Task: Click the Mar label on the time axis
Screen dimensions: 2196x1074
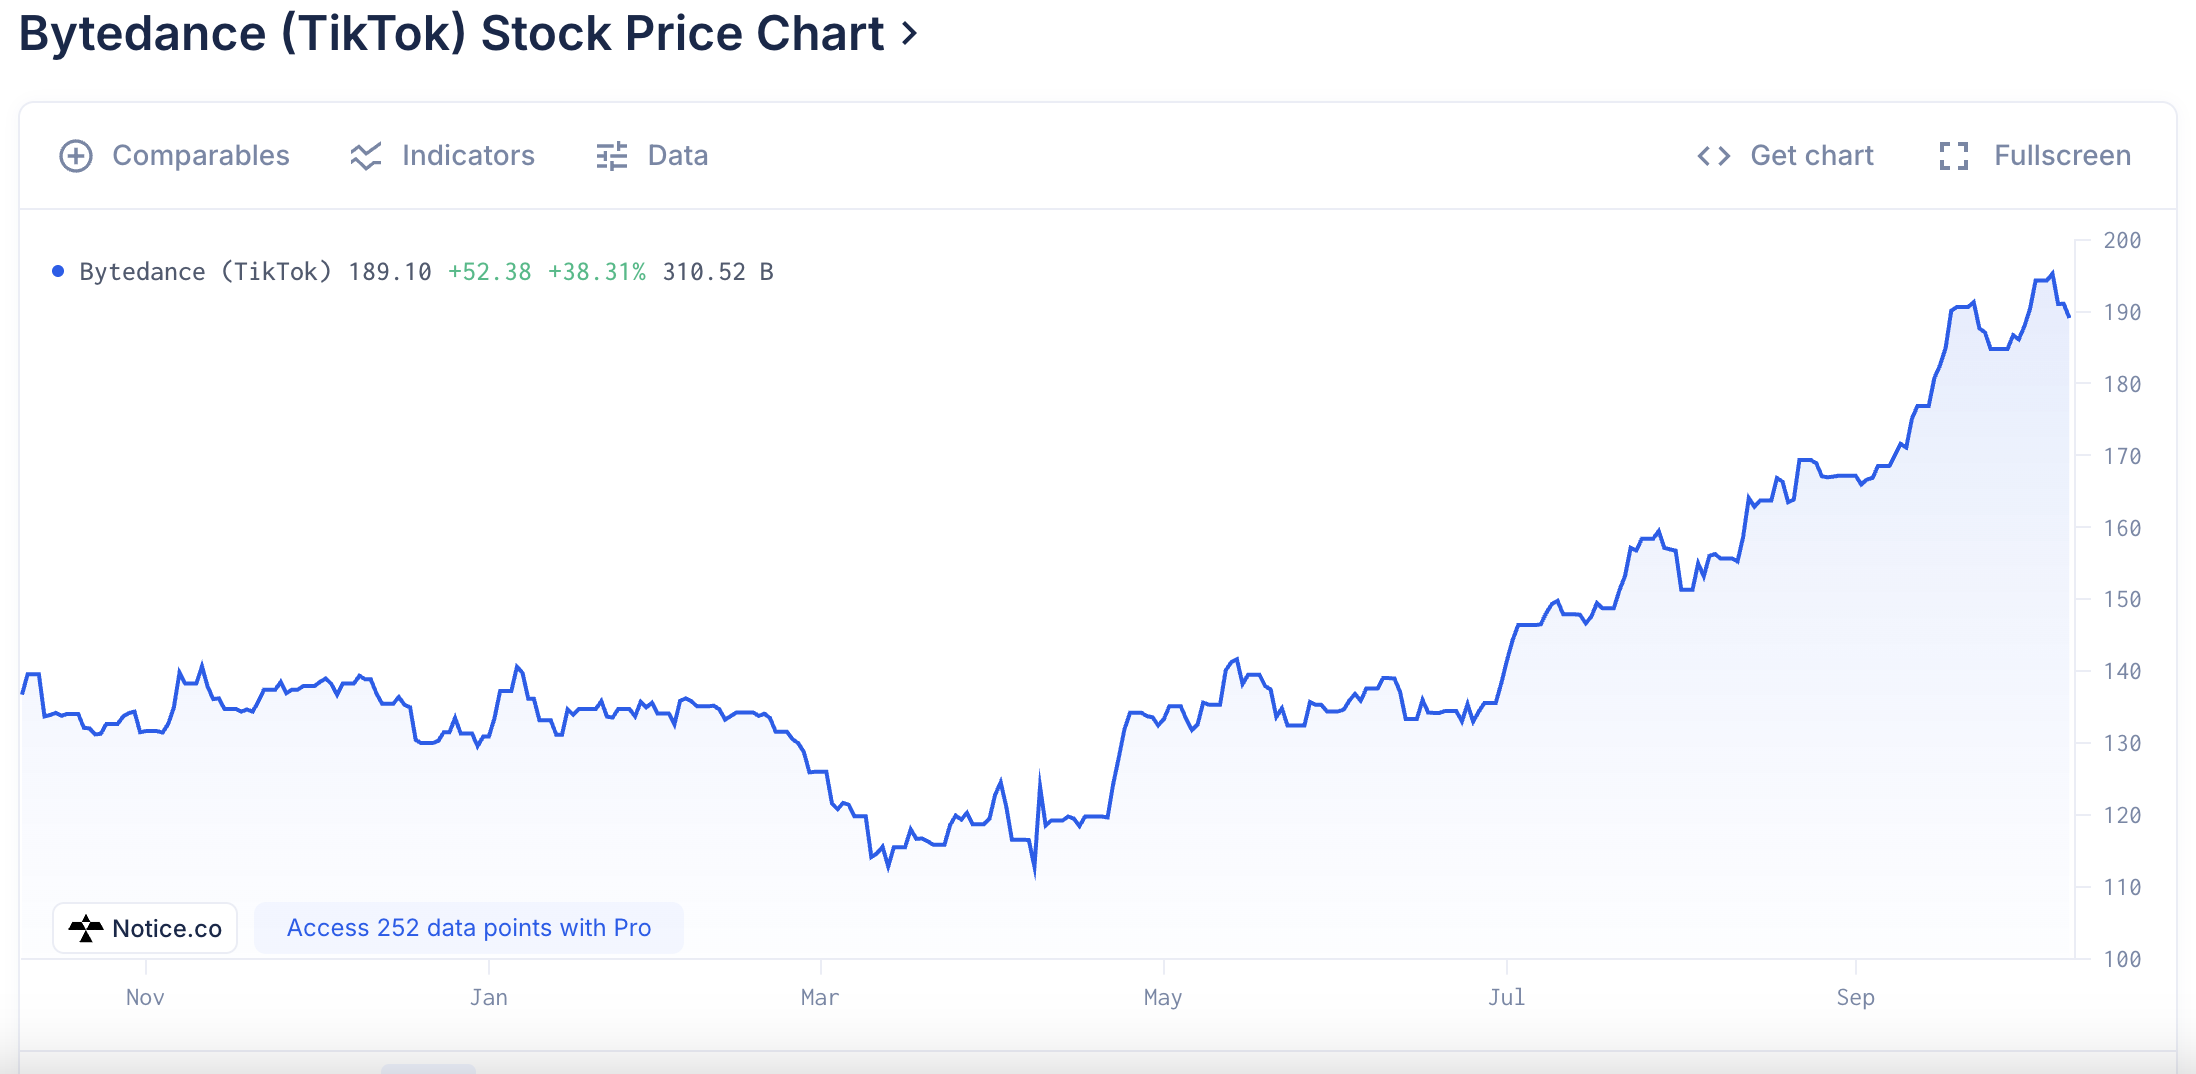Action: [819, 997]
